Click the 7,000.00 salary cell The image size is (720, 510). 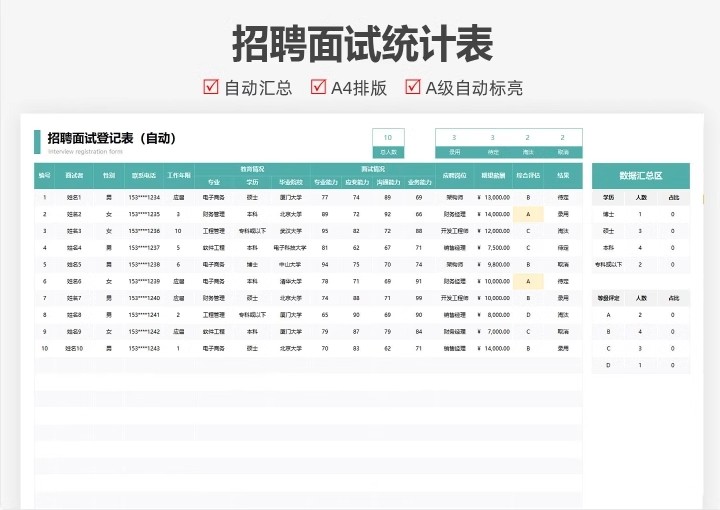tap(494, 331)
